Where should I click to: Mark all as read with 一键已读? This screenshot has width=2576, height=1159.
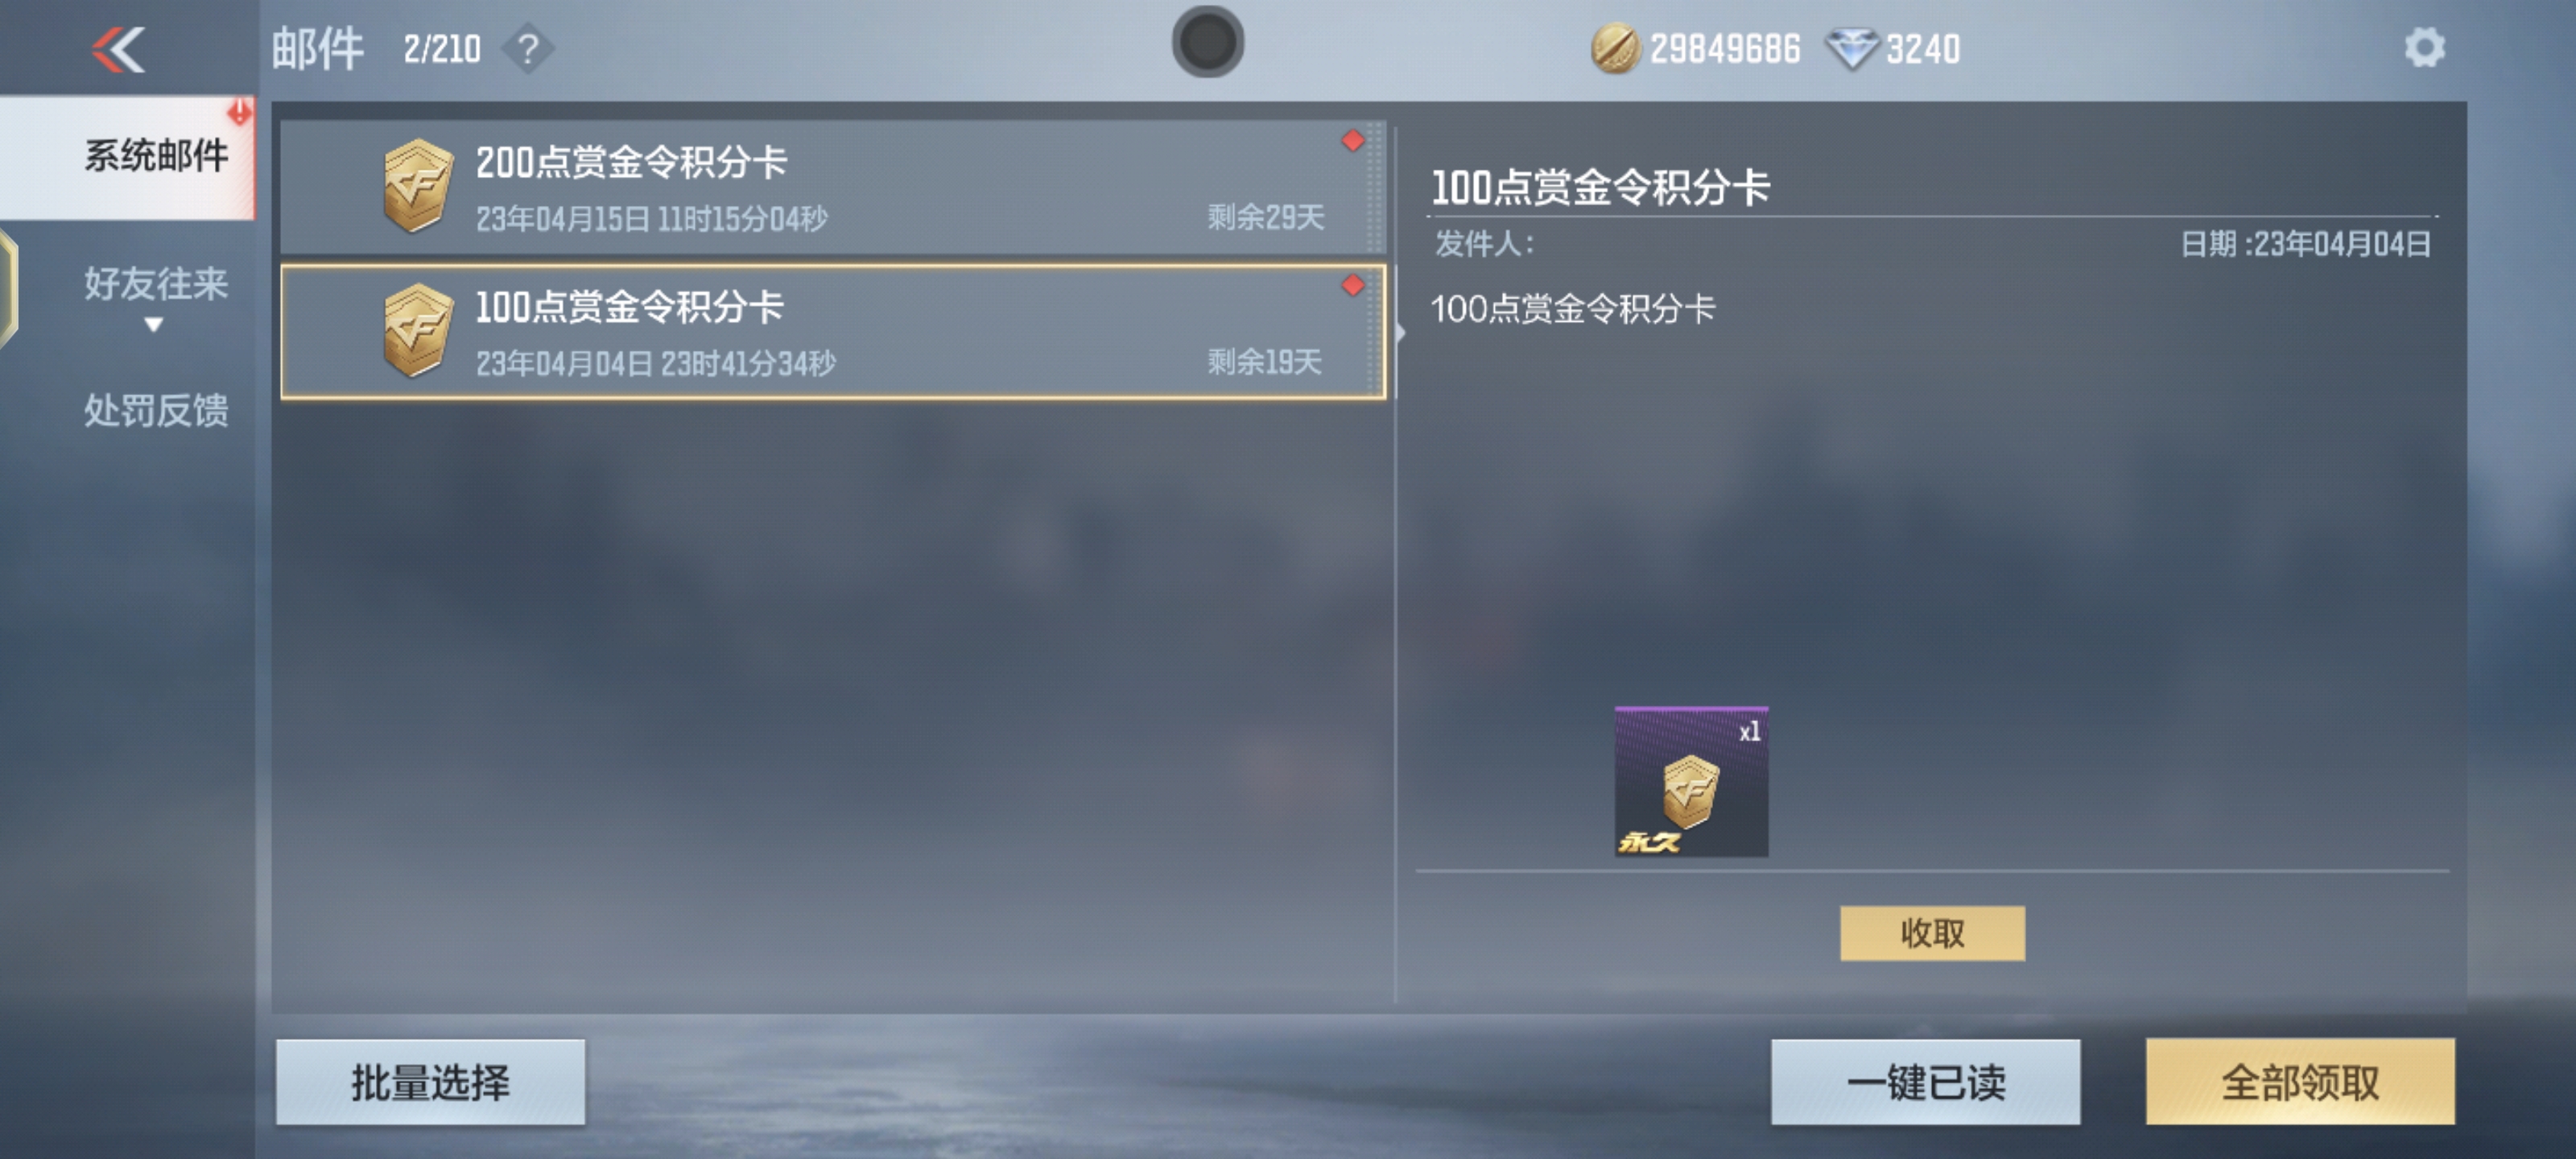click(1925, 1081)
